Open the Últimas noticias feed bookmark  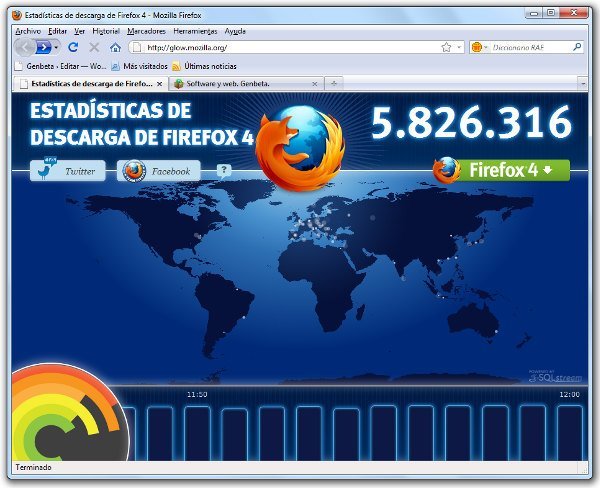(205, 66)
